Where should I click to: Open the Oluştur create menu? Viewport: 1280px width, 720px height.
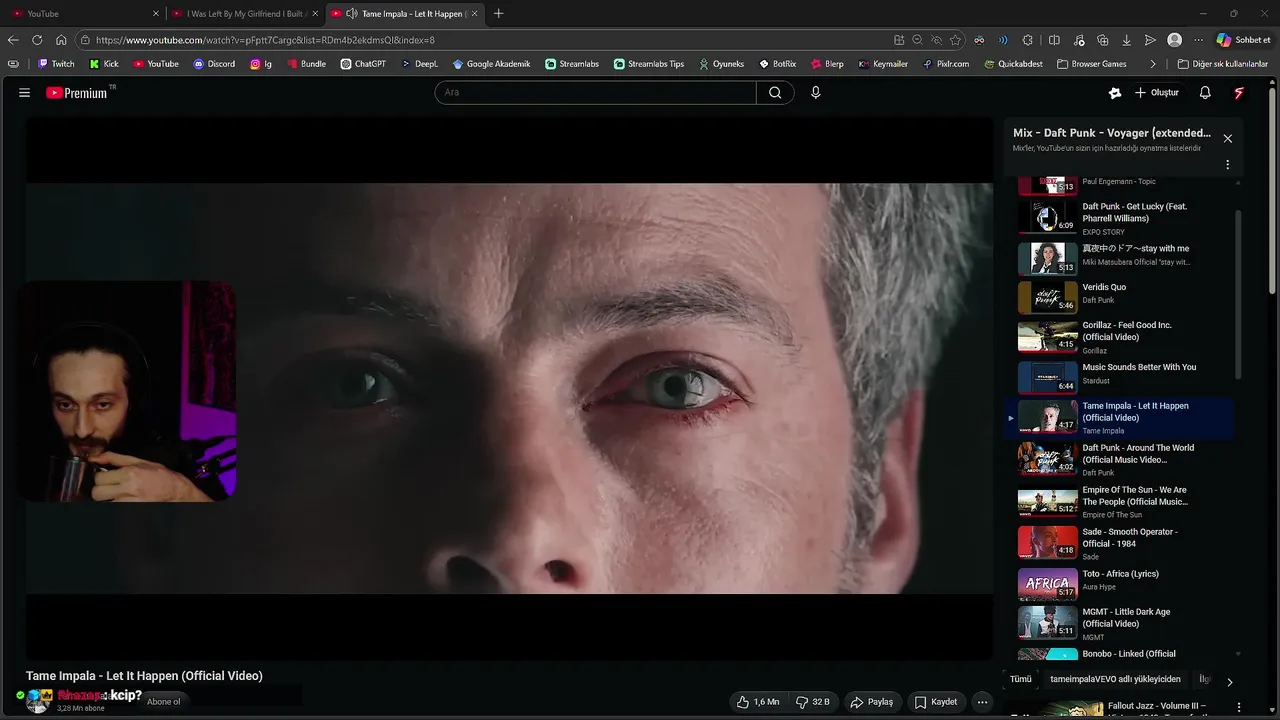1156,92
